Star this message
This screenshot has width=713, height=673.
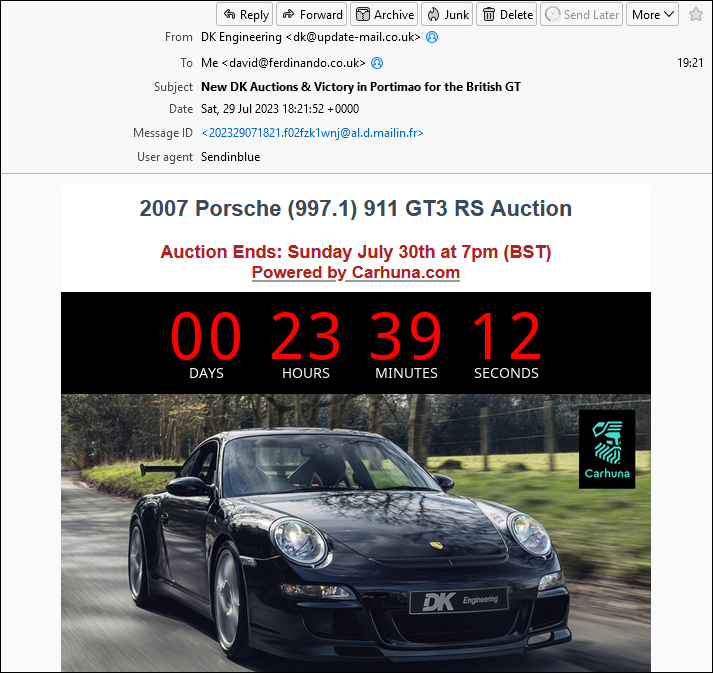click(696, 15)
